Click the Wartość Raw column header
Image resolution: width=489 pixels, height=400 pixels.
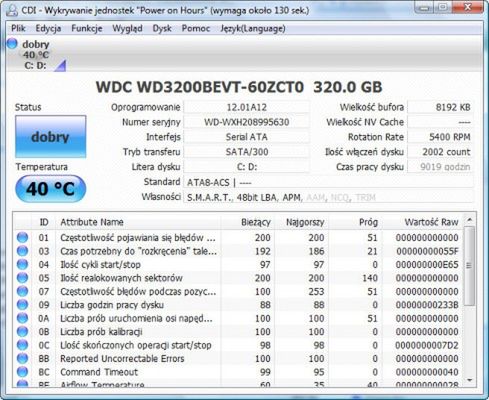[423, 222]
